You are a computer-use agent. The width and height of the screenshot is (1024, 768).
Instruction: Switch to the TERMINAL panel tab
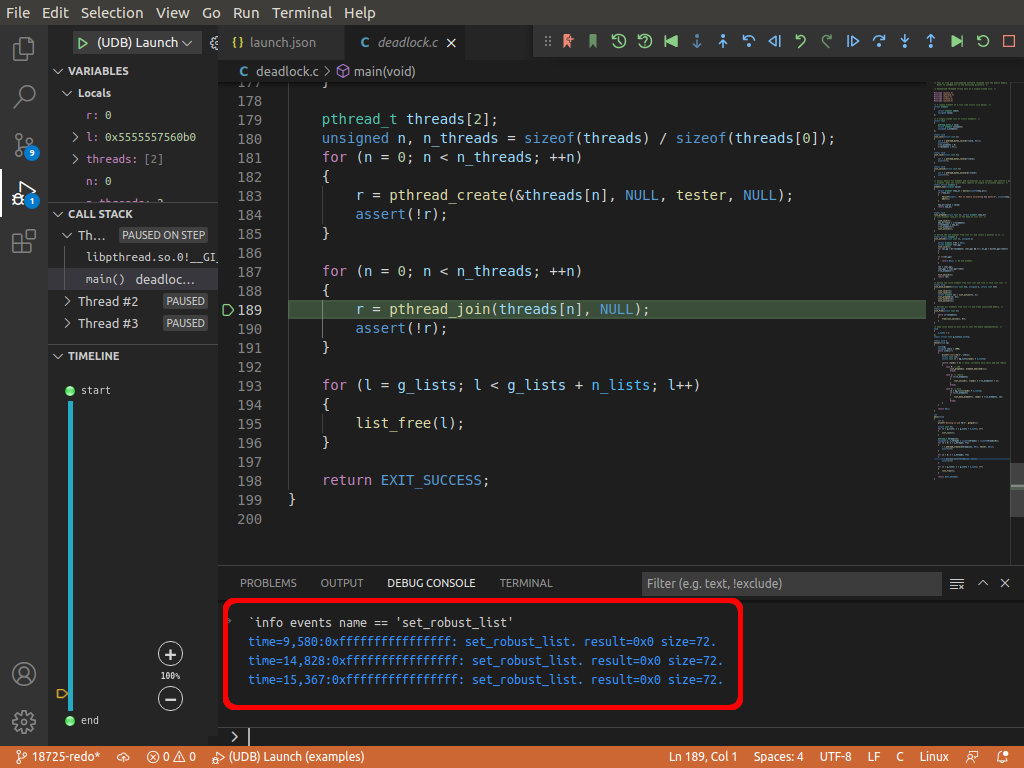pos(526,583)
